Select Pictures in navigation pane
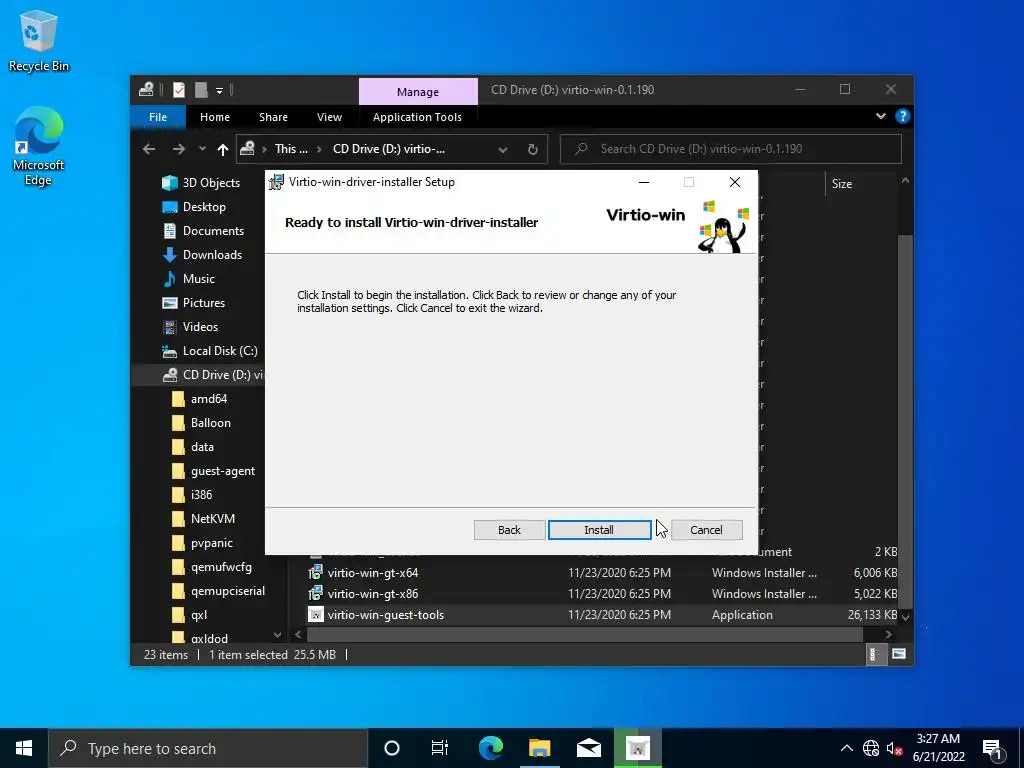The width and height of the screenshot is (1024, 768). [194, 303]
